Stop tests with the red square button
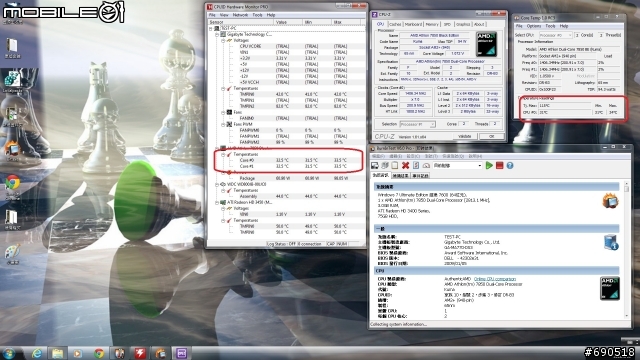 tap(499, 165)
